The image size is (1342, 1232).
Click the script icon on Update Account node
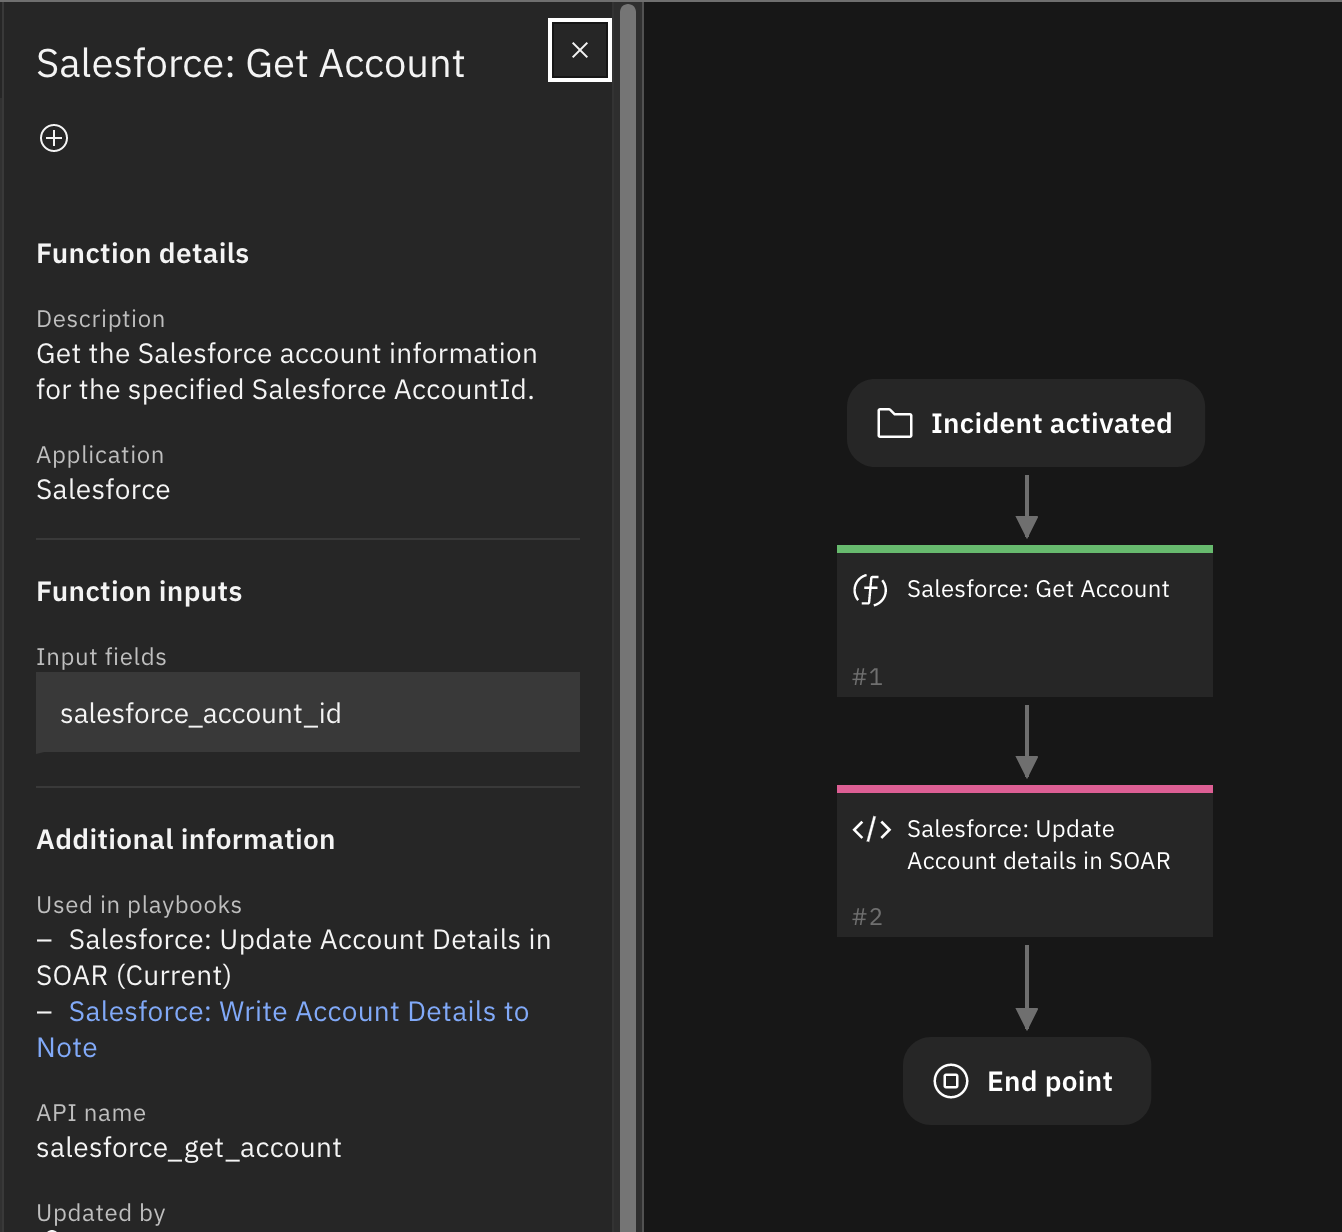(x=871, y=829)
